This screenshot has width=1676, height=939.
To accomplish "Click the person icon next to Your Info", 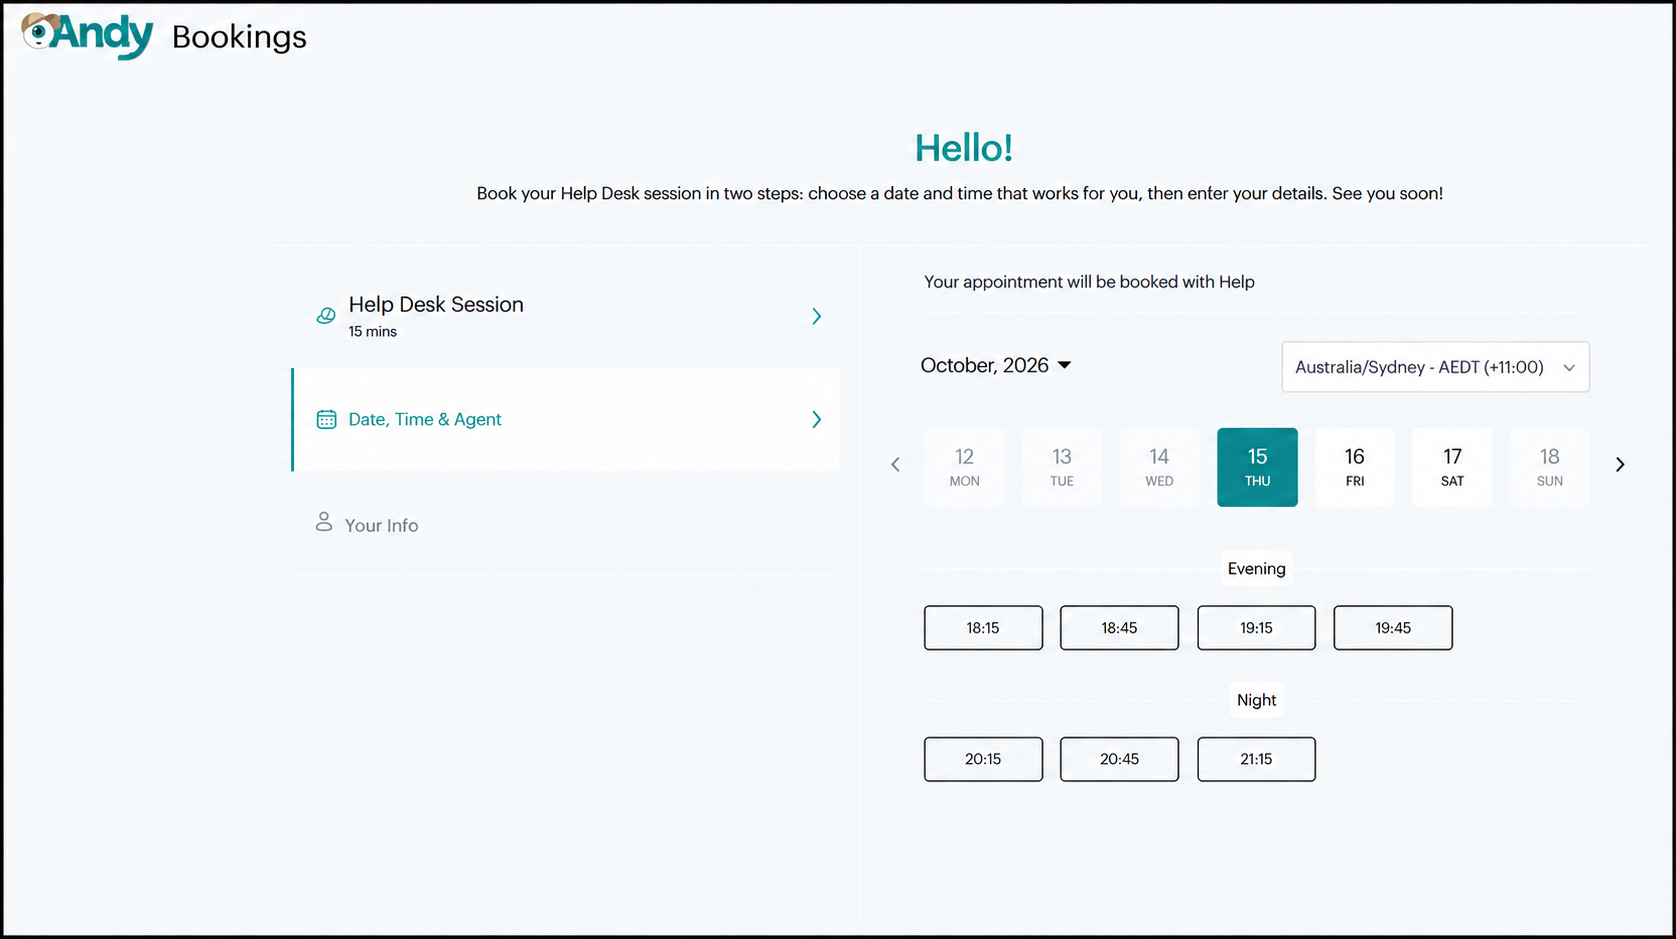I will [324, 522].
